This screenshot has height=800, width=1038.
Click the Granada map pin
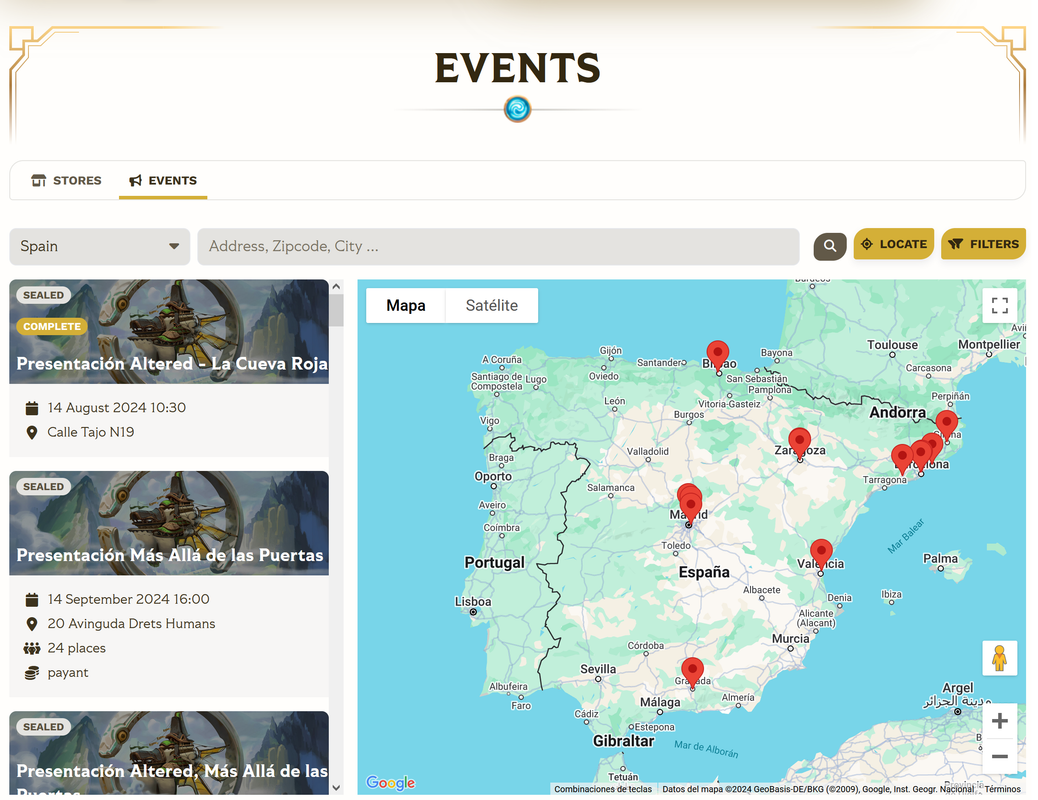click(692, 671)
